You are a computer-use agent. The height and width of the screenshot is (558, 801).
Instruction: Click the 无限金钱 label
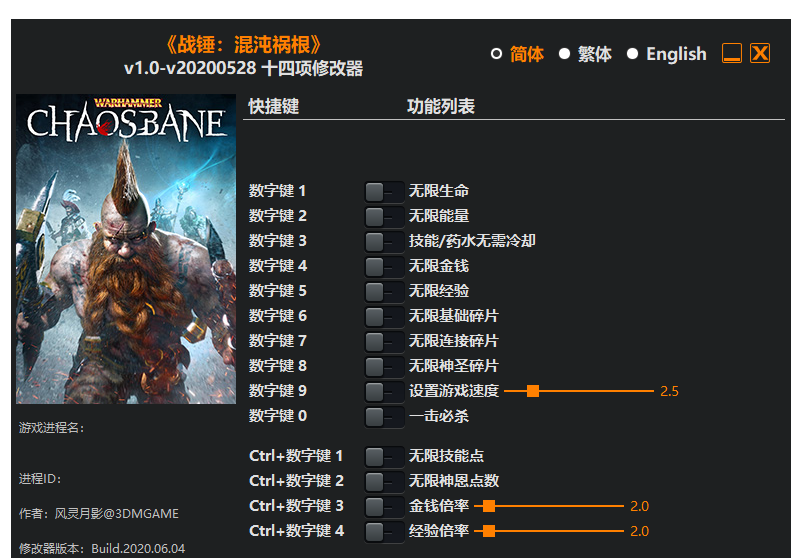[x=439, y=266]
